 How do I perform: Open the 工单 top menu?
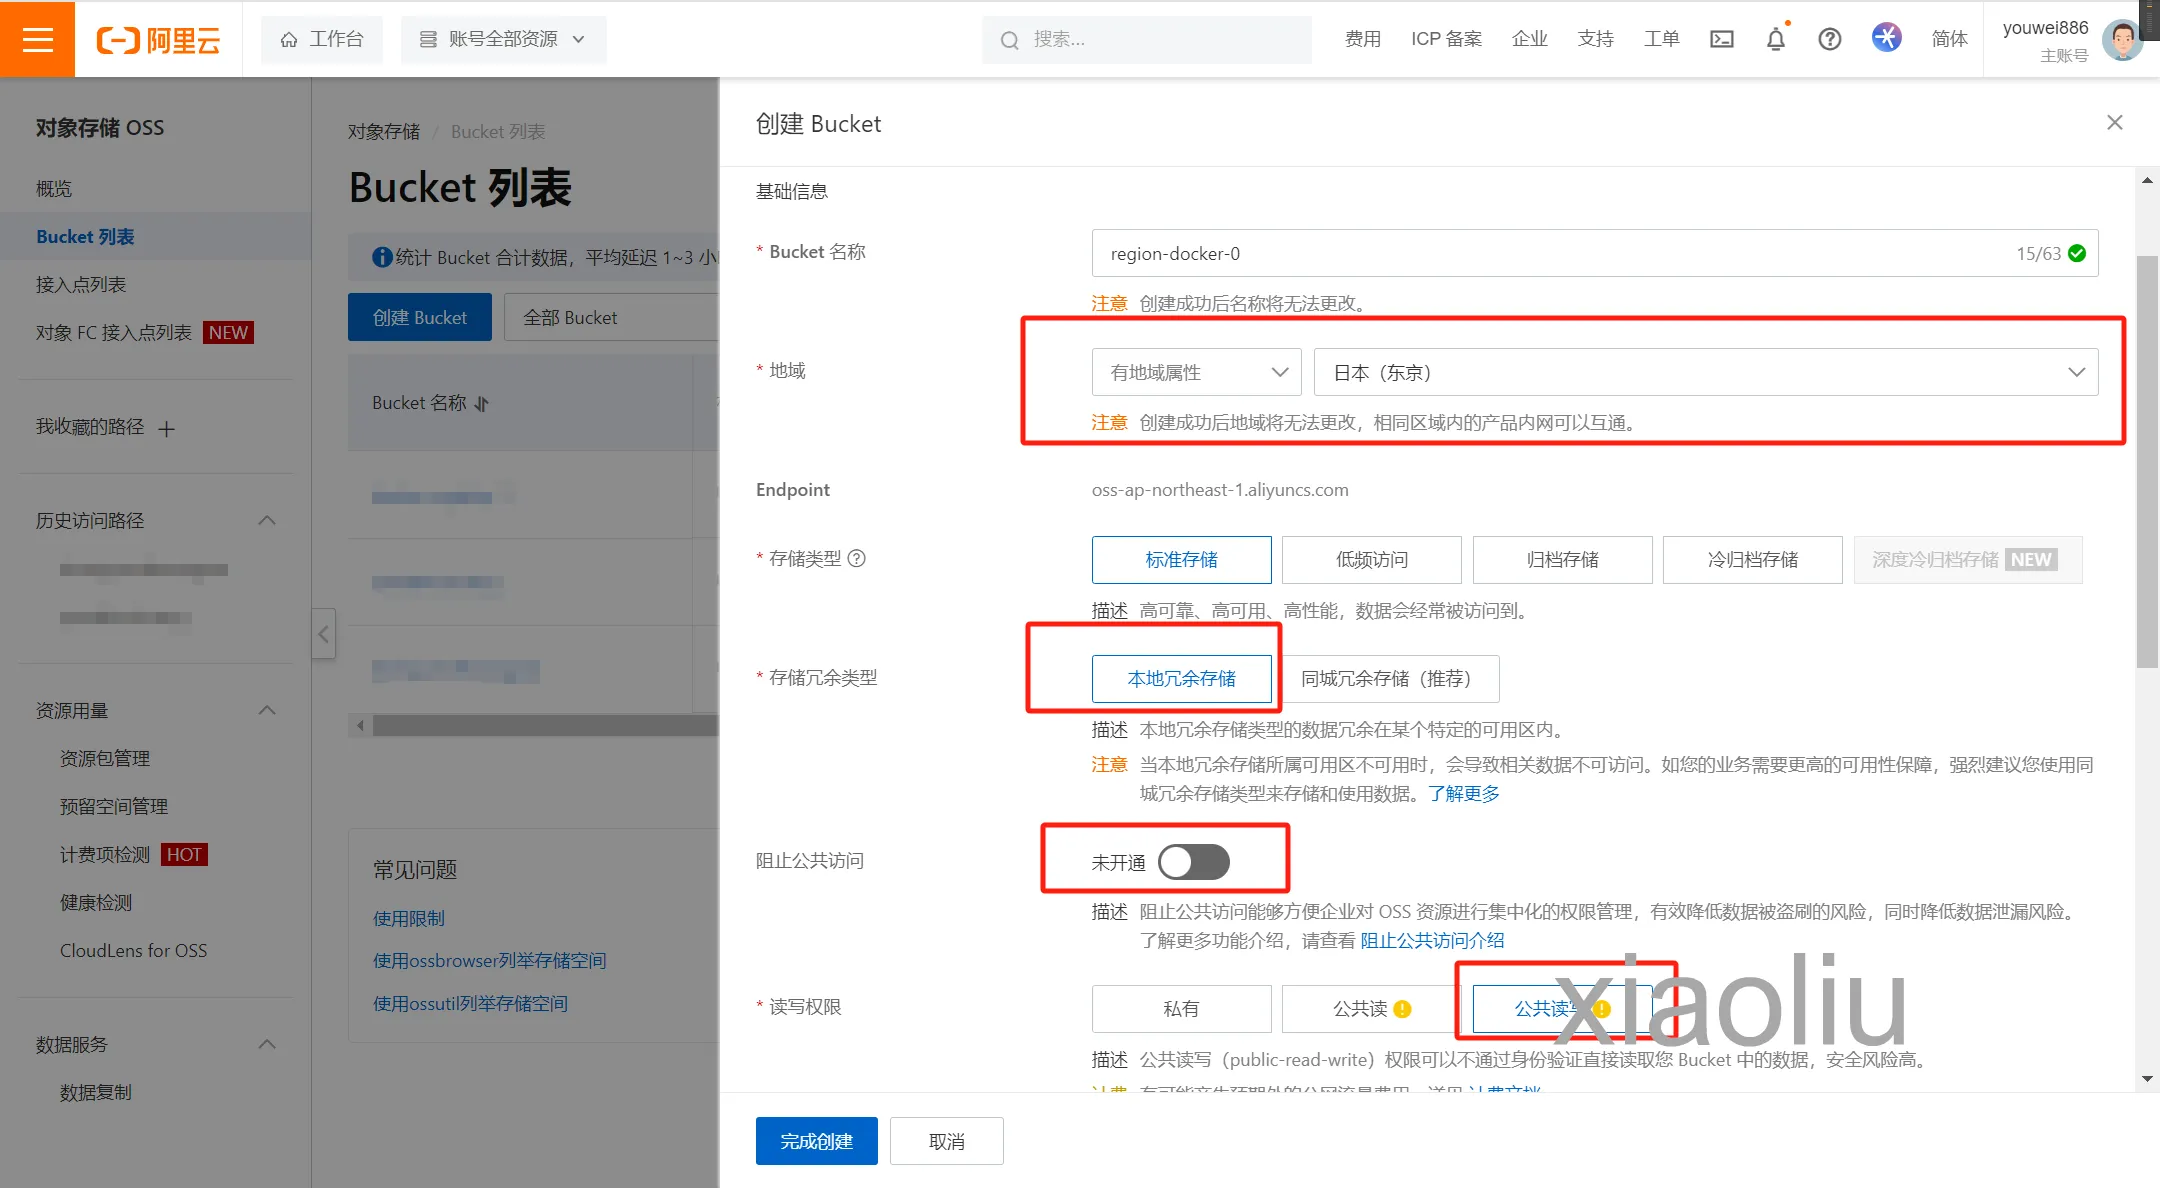1661,39
